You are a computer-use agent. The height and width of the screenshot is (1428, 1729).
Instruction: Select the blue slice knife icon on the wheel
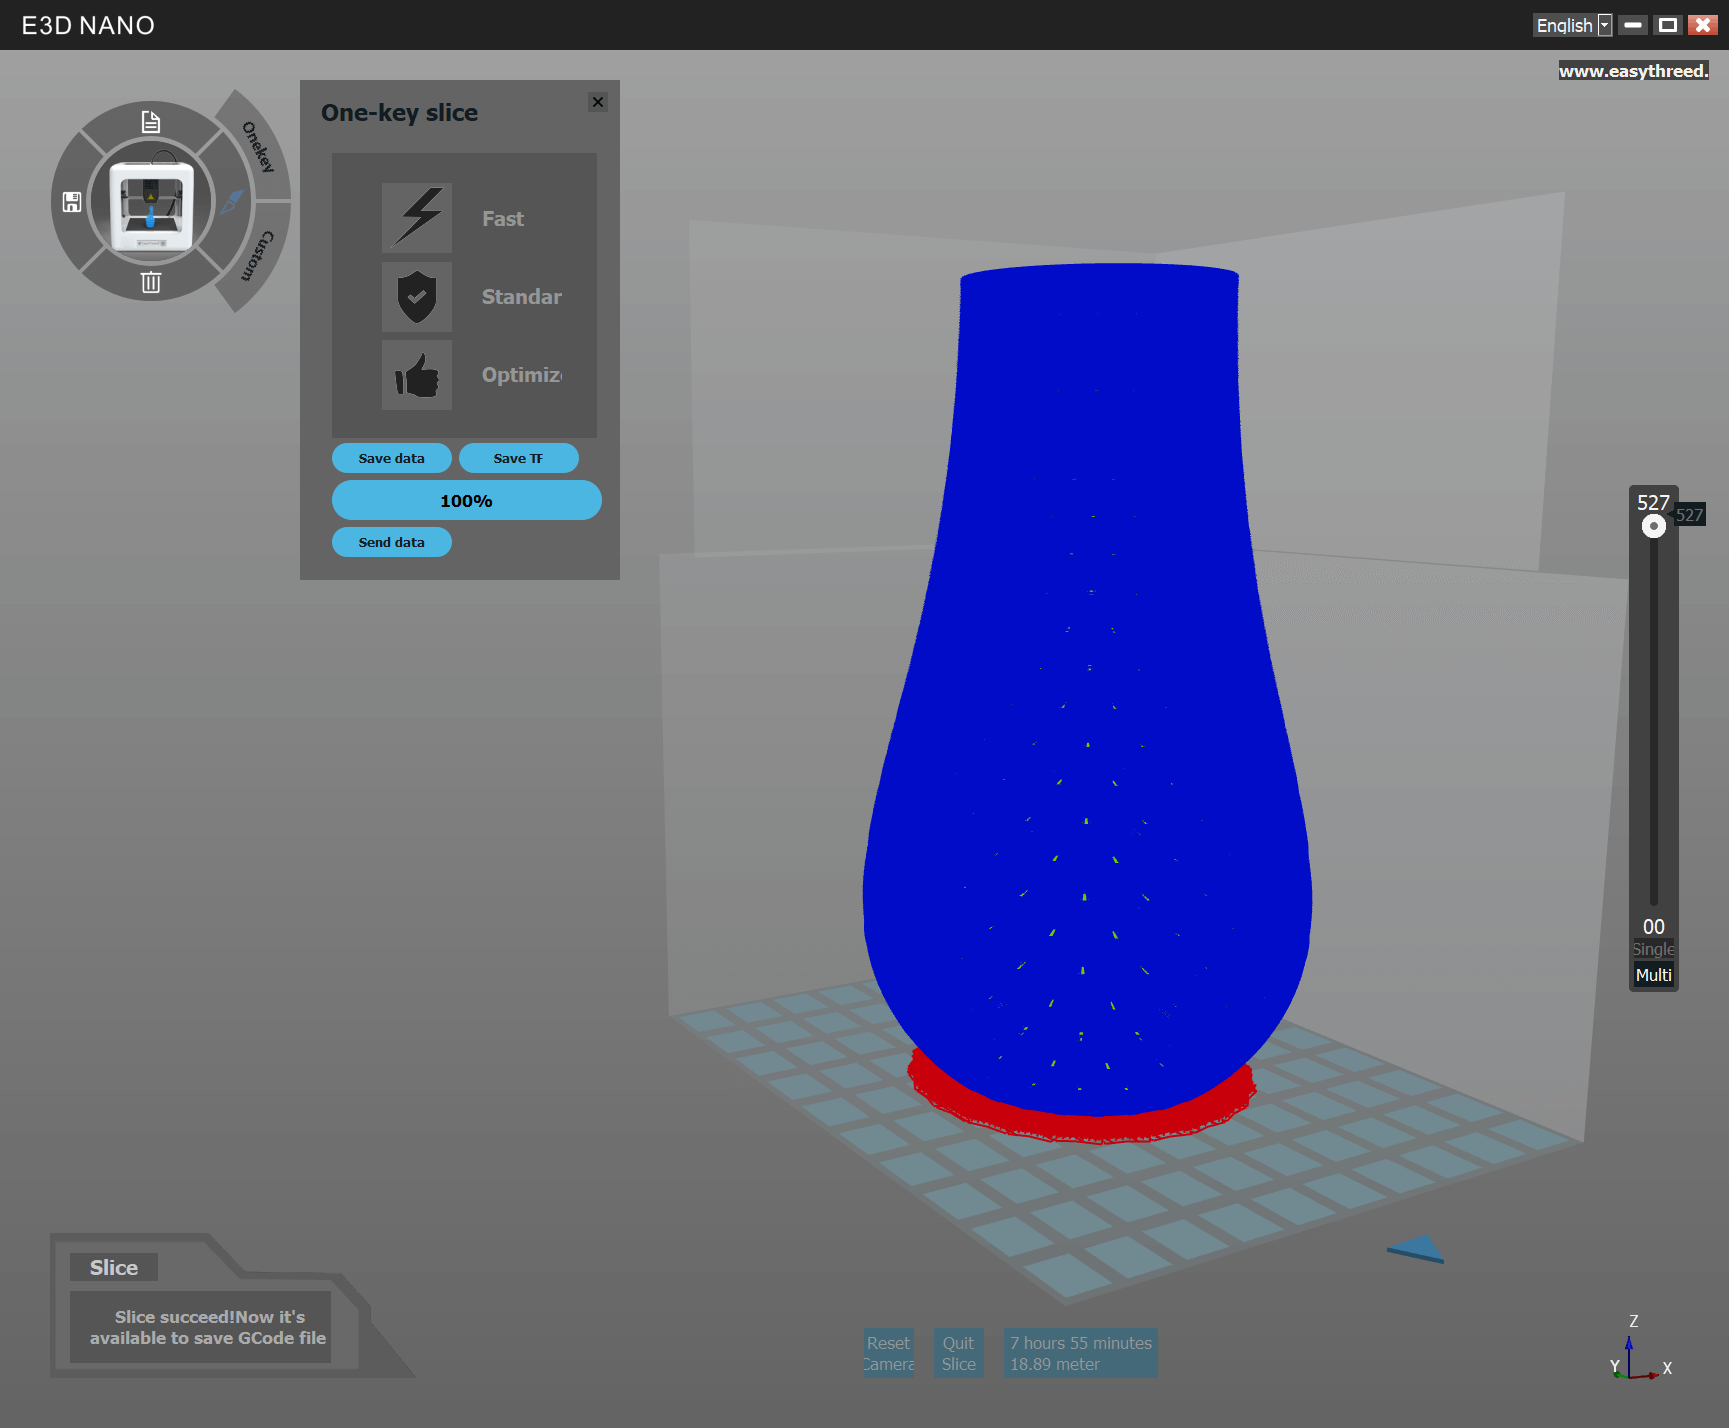[x=234, y=201]
